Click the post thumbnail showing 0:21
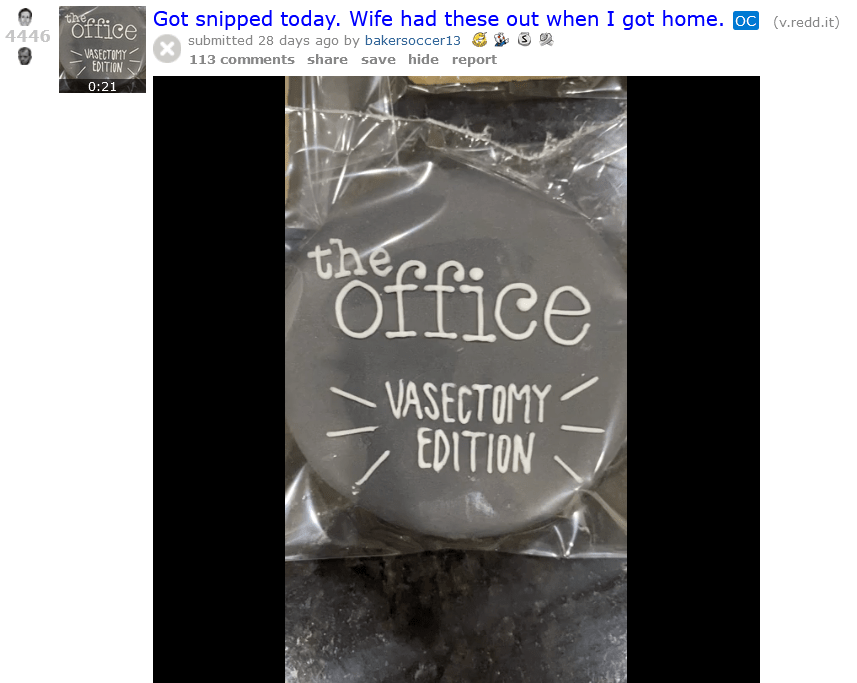Image resolution: width=857 pixels, height=683 pixels. 102,49
